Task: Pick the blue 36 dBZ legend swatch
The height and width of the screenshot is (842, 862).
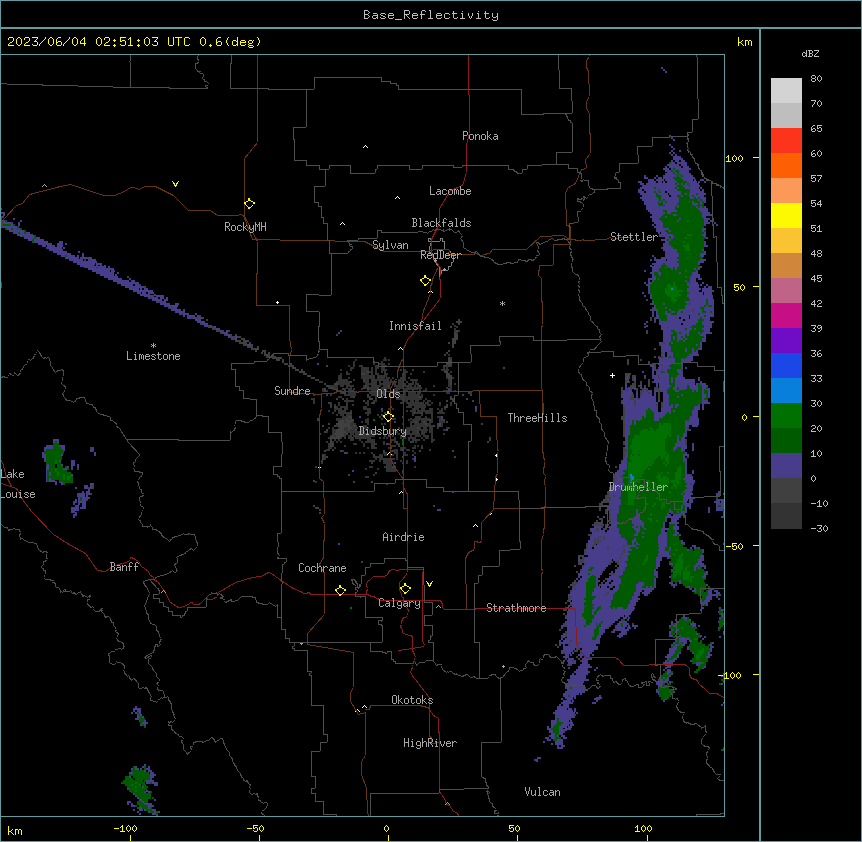Action: tap(786, 365)
